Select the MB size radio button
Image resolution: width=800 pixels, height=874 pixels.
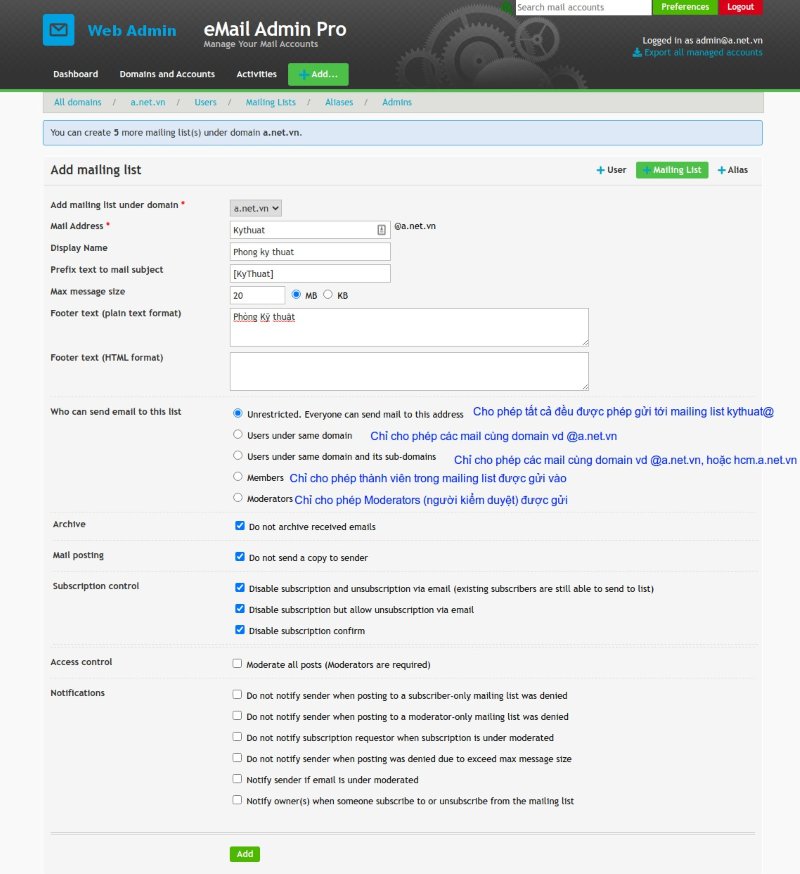coord(296,294)
